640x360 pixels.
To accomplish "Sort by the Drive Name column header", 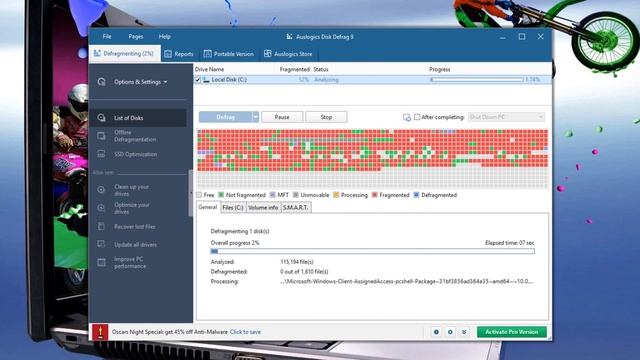I will pyautogui.click(x=209, y=69).
